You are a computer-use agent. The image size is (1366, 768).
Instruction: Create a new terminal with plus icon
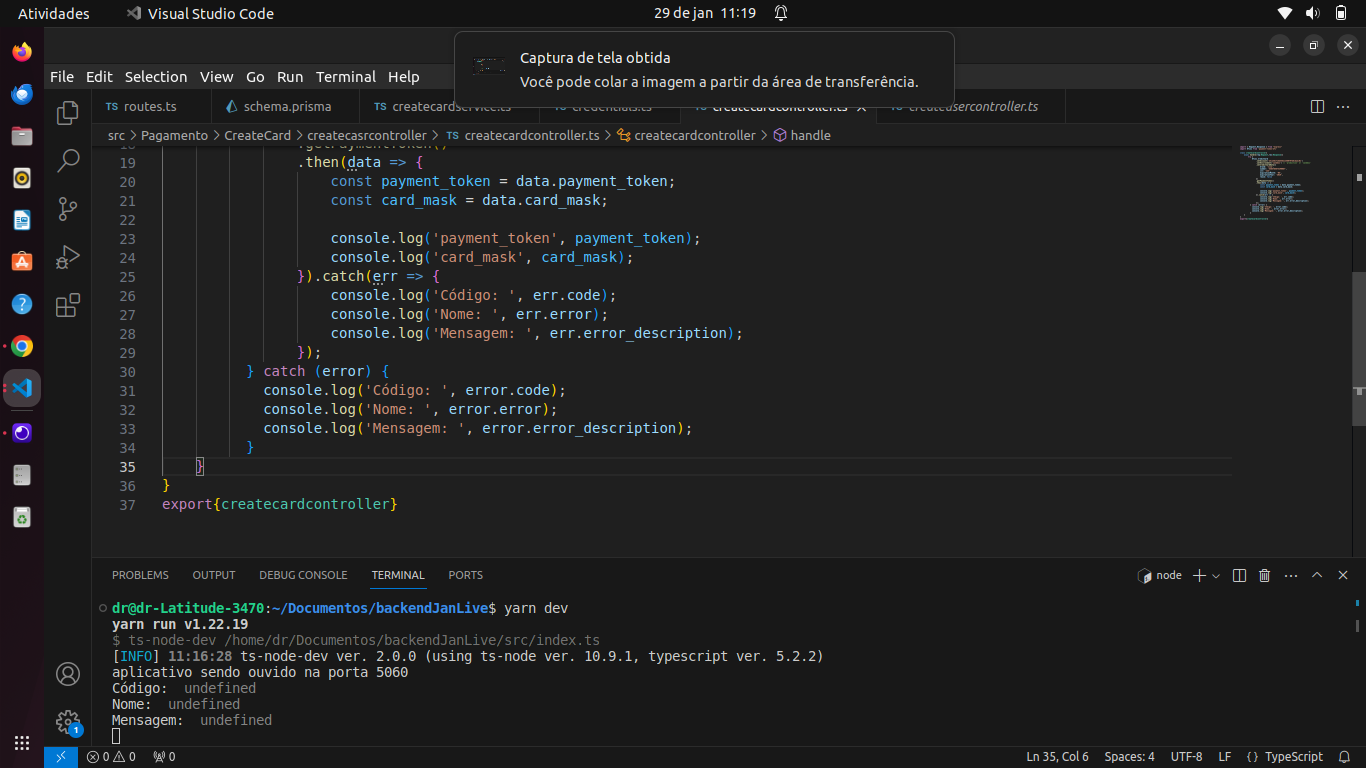1199,575
